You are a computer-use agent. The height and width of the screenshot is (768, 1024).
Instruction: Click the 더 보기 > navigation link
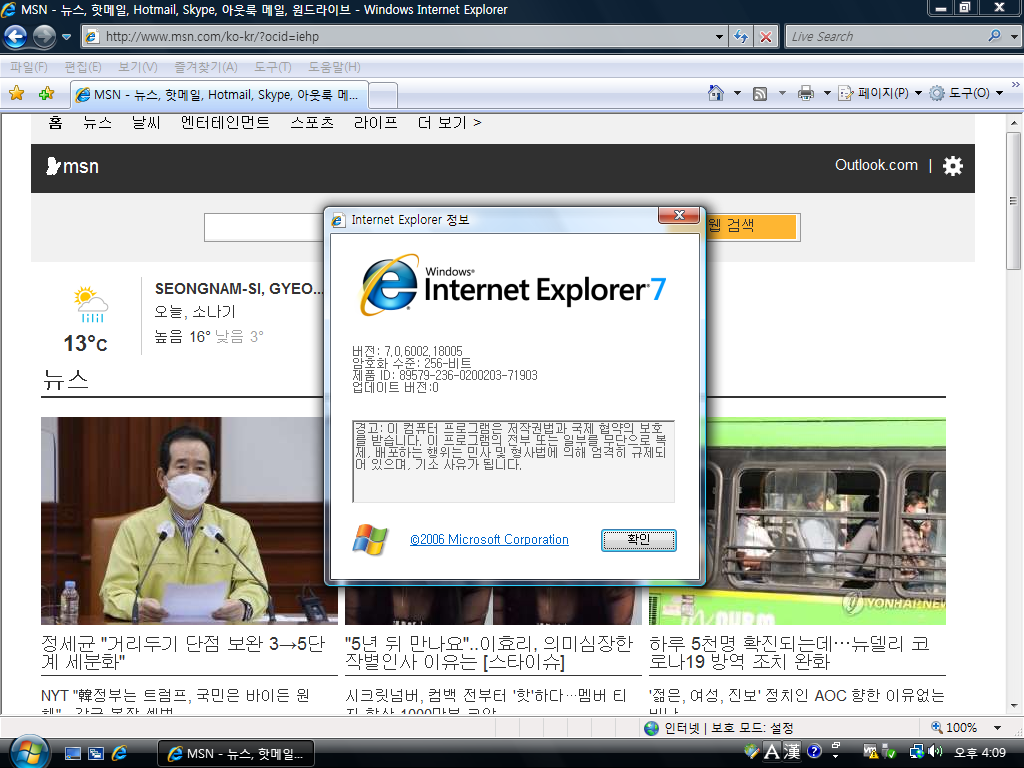(449, 122)
